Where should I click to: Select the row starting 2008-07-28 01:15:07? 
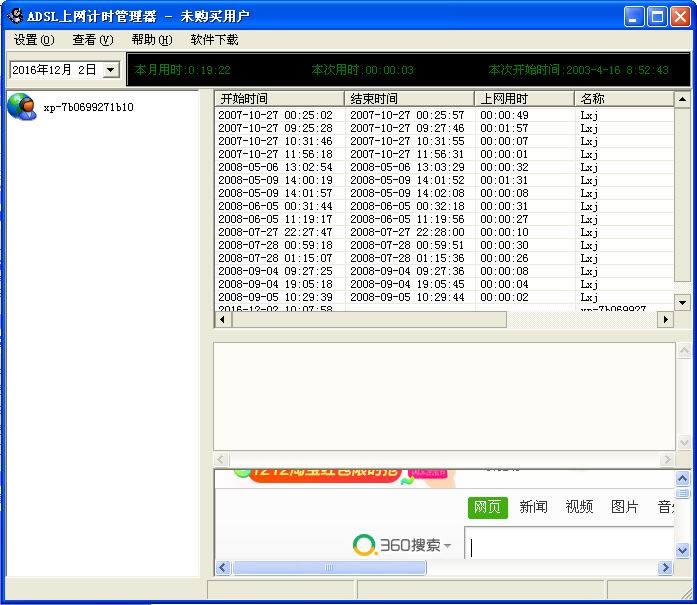(x=444, y=258)
